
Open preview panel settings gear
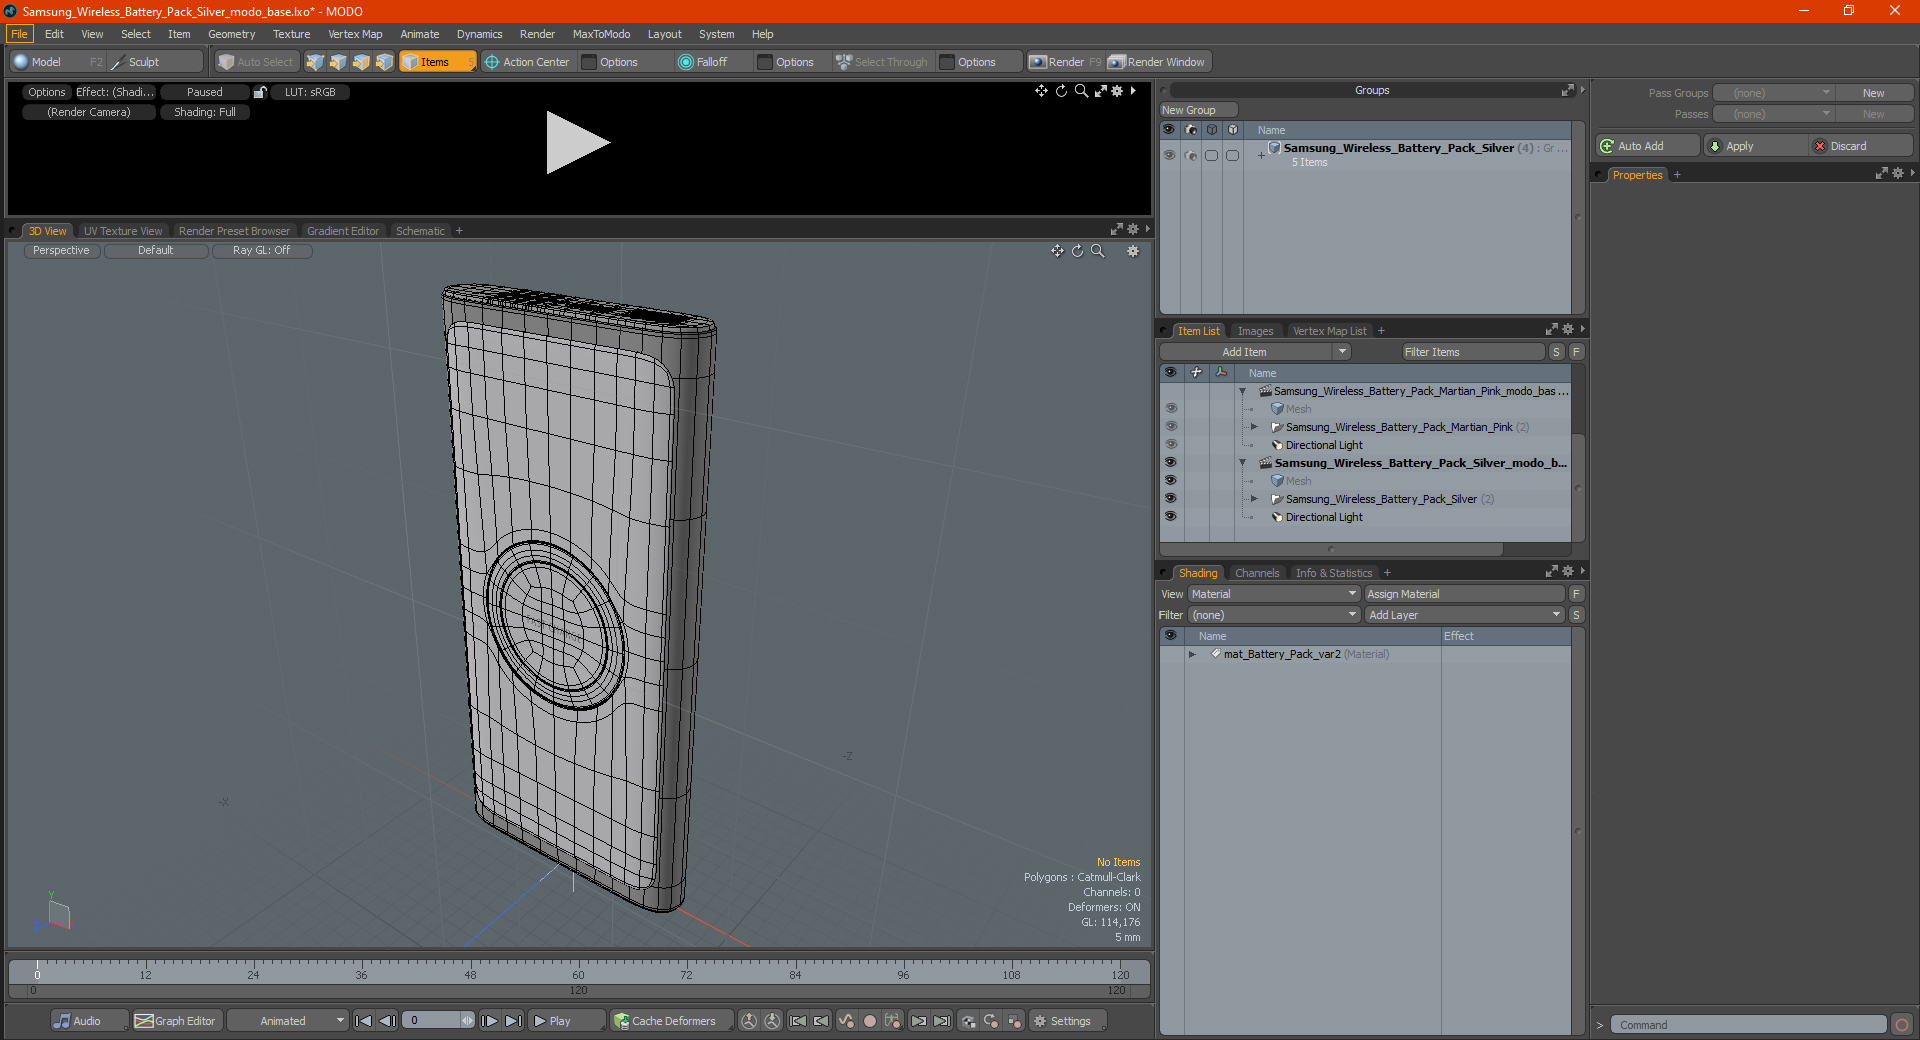pos(1117,91)
